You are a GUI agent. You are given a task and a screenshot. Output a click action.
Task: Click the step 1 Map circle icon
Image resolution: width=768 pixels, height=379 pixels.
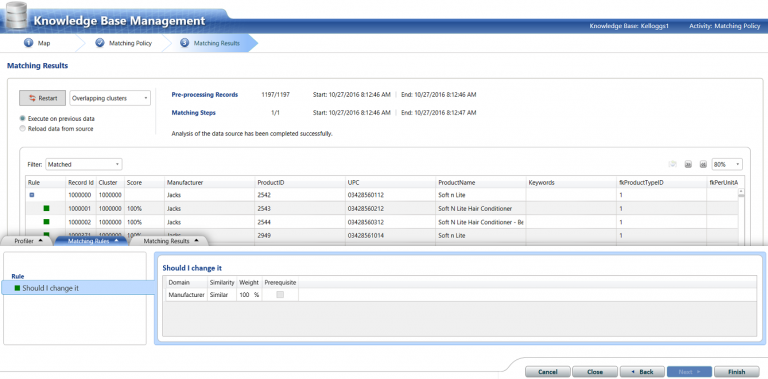coord(28,43)
